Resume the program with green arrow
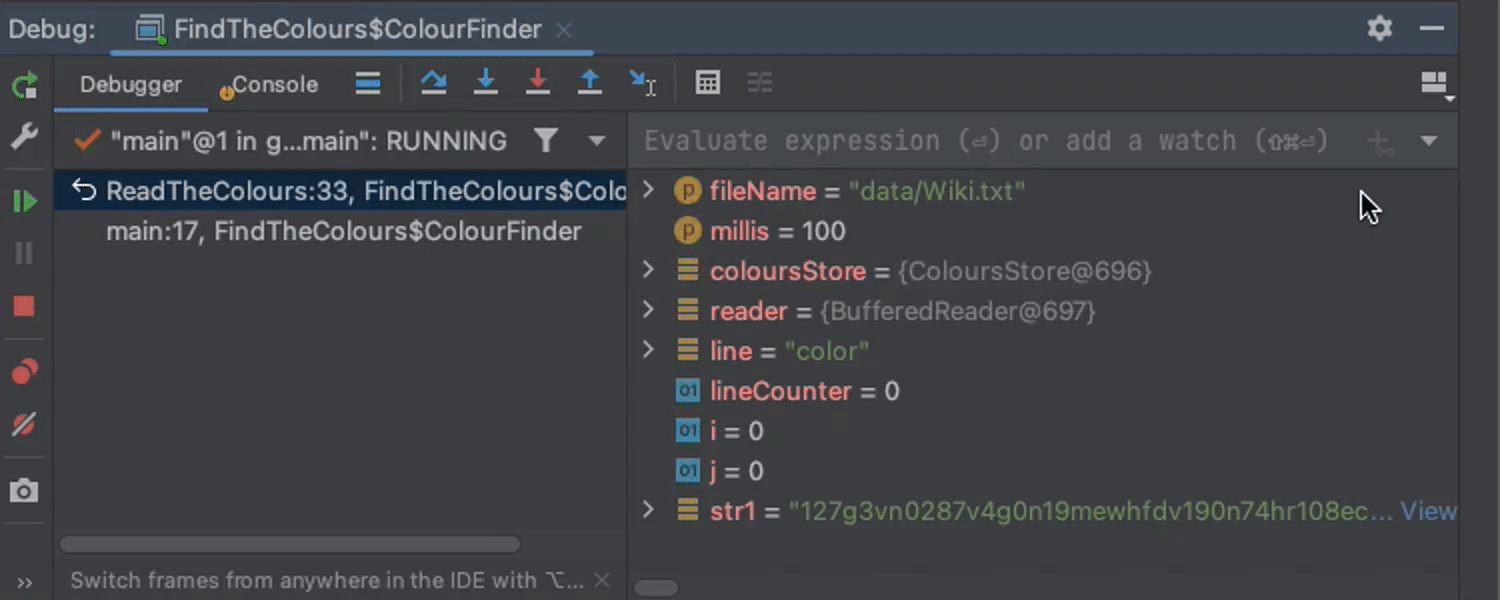Image resolution: width=1500 pixels, height=600 pixels. 24,202
